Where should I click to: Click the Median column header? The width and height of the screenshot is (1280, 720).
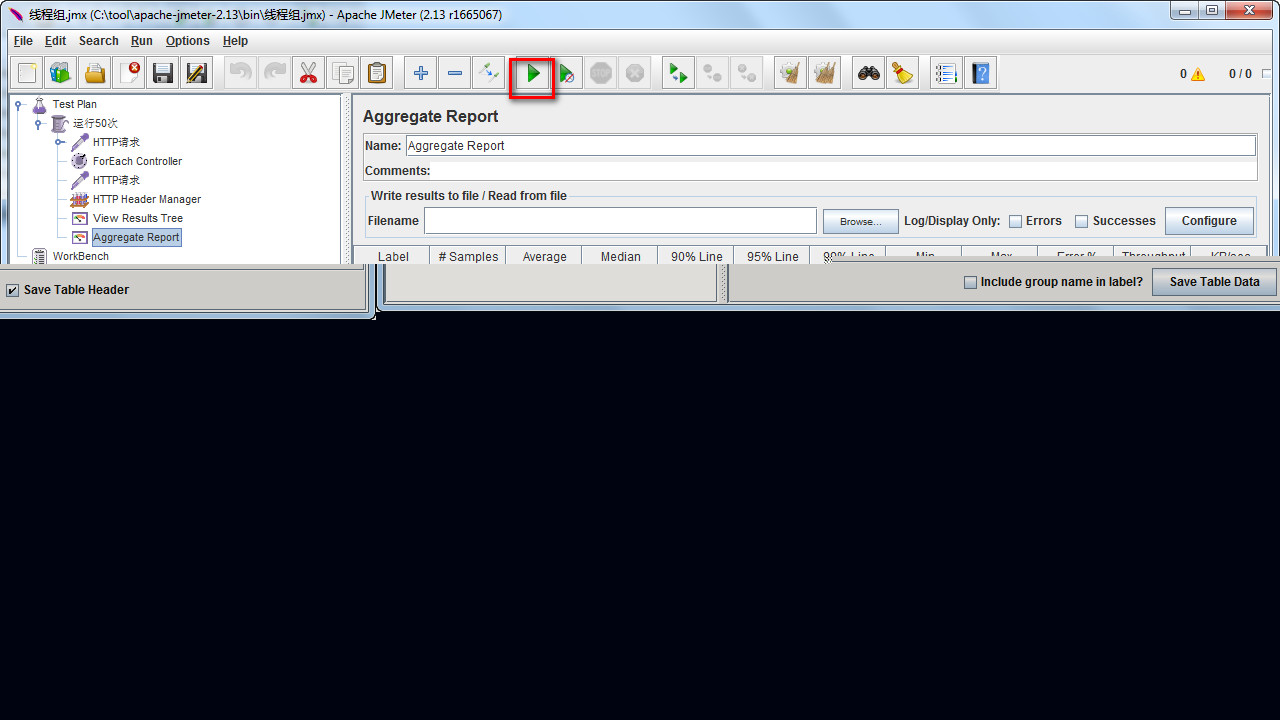point(620,256)
